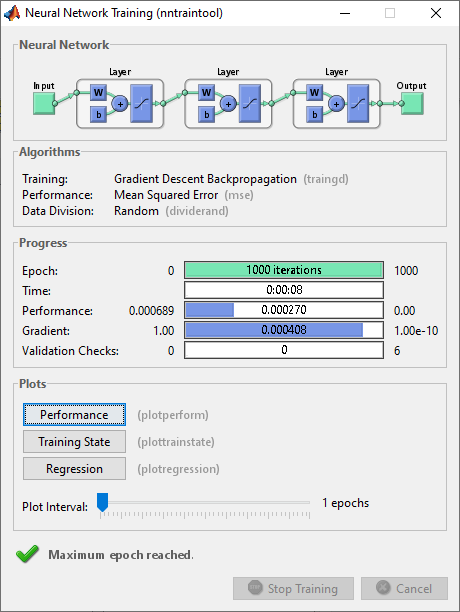
Task: Click the Cancel button
Action: click(404, 589)
